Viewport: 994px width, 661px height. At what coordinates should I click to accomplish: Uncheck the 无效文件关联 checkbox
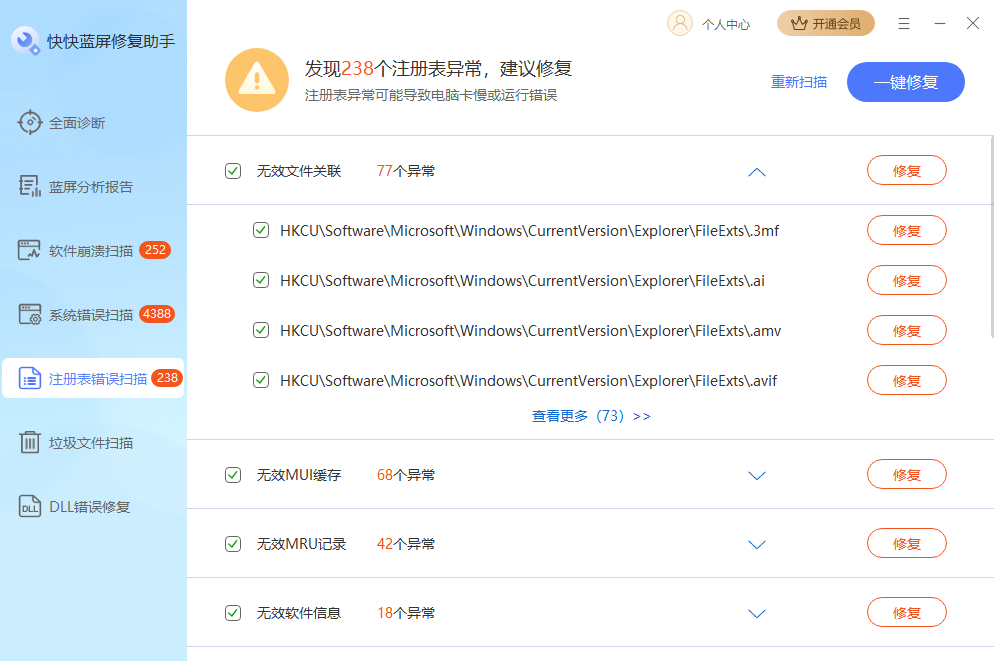pos(233,170)
